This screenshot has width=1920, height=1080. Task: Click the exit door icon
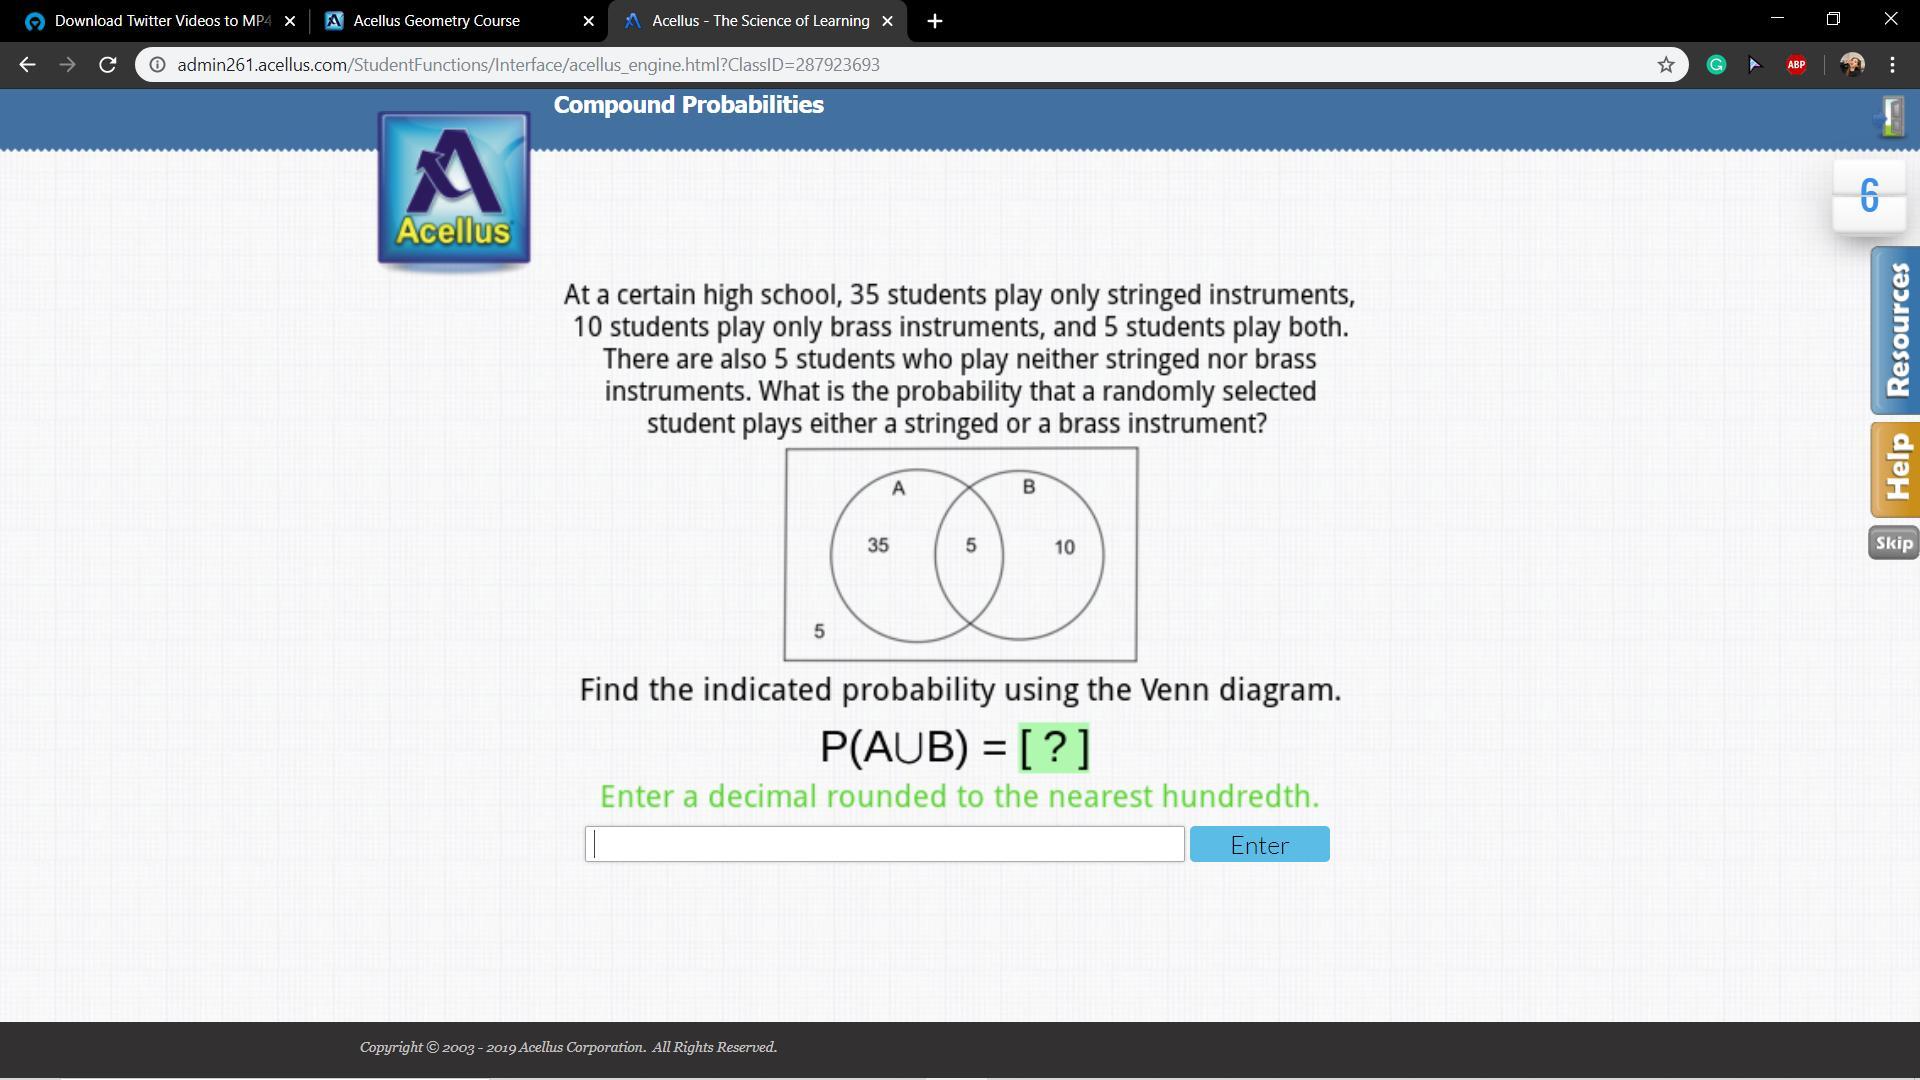(1891, 117)
